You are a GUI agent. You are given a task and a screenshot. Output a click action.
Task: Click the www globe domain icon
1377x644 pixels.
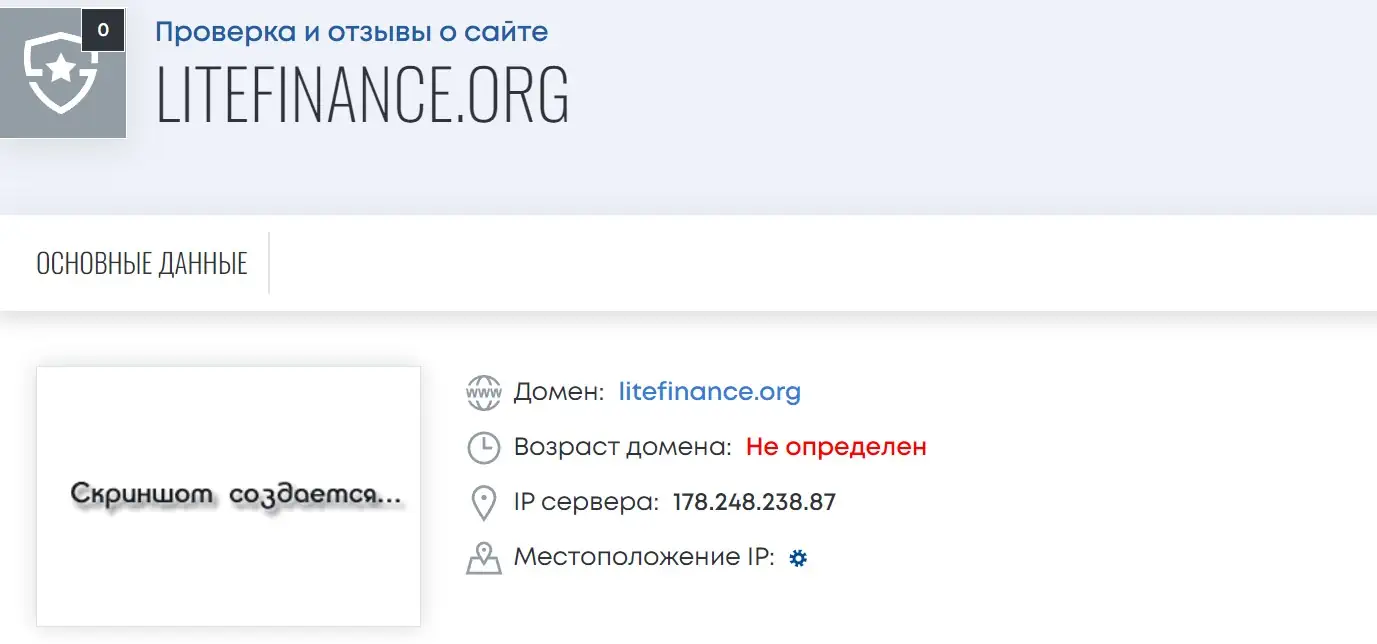(x=484, y=393)
